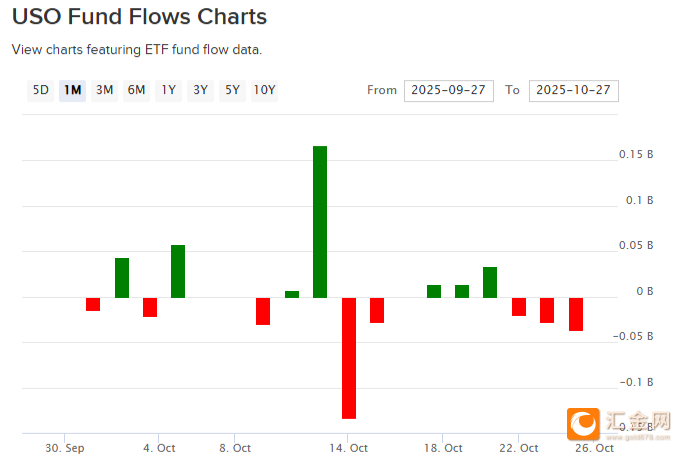Select the 5Y time range

point(232,90)
